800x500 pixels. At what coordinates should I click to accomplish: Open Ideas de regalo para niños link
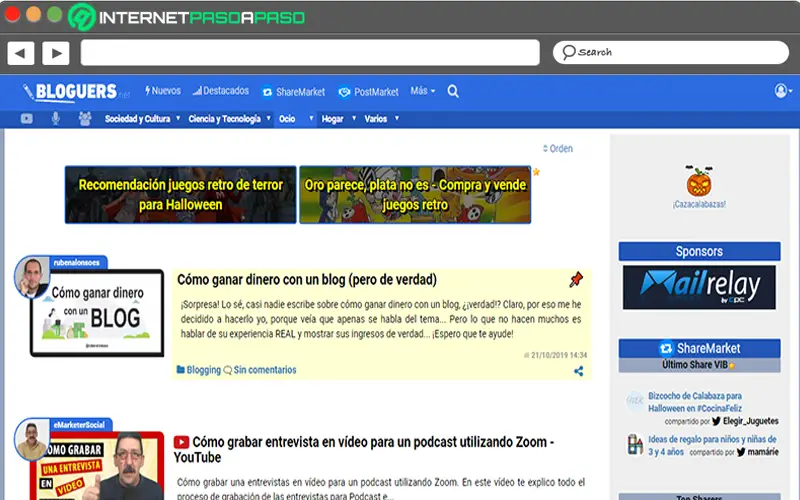pyautogui.click(x=712, y=445)
